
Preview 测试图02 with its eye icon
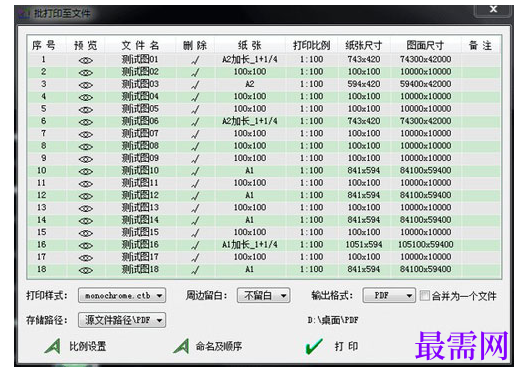(86, 73)
